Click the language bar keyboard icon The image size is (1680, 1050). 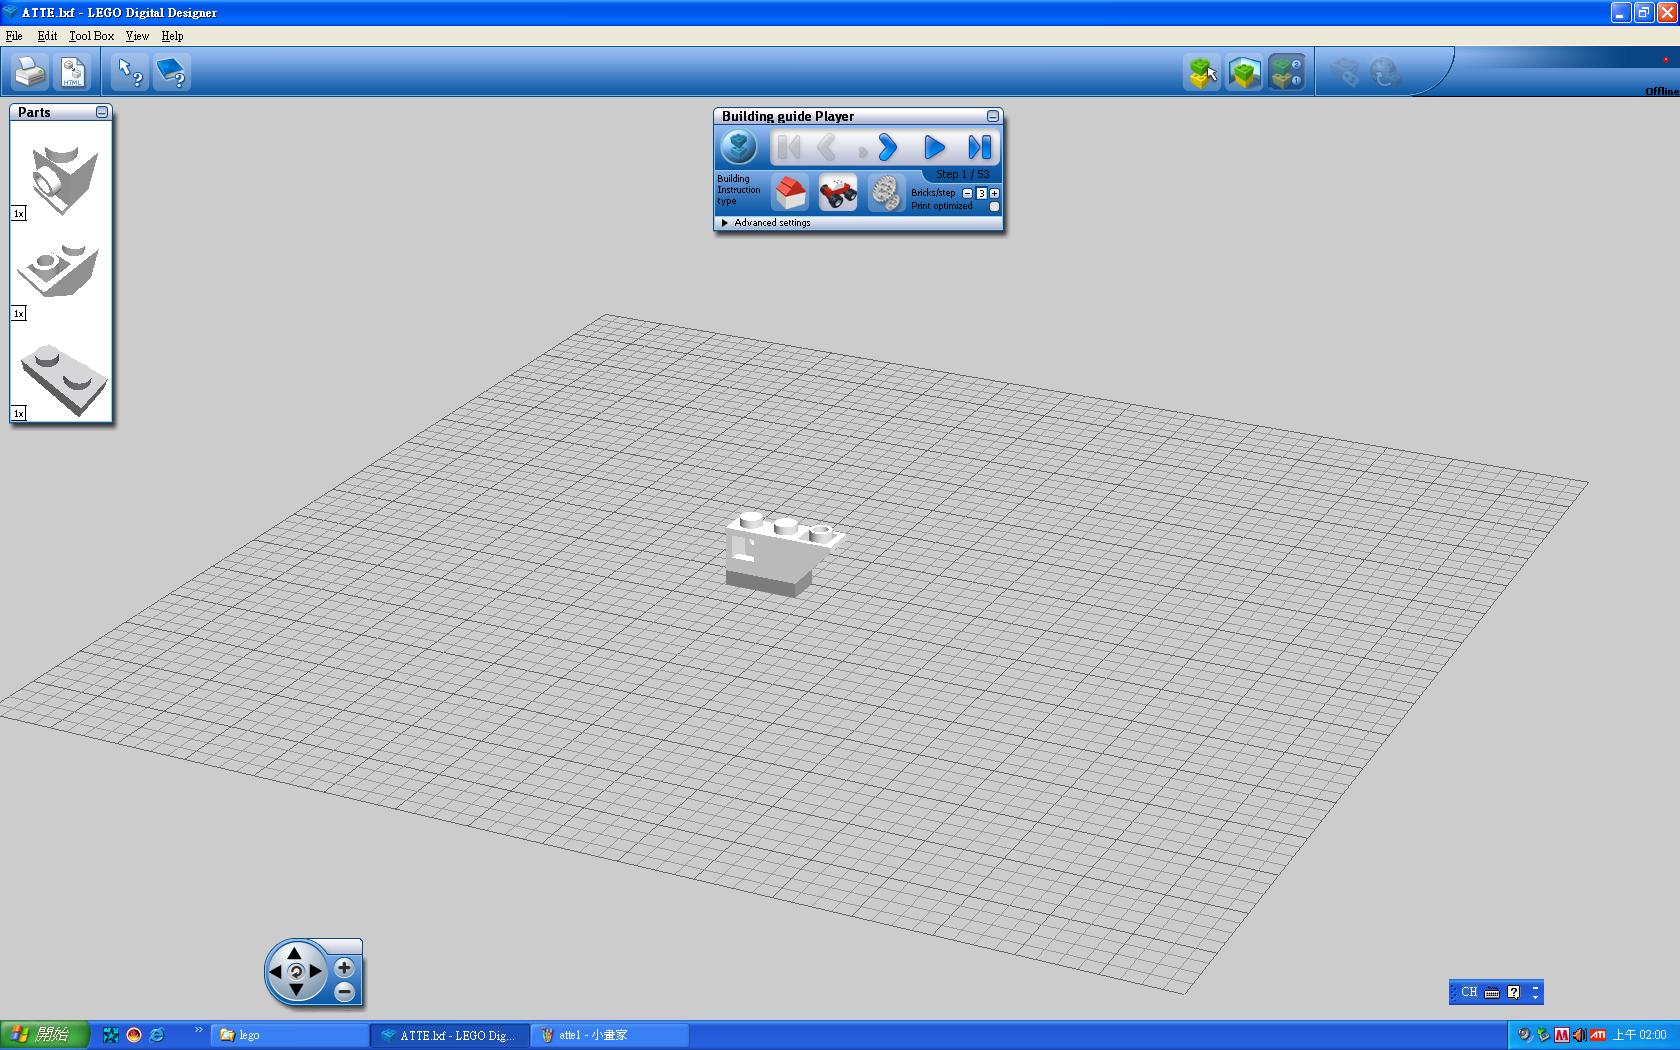1492,992
